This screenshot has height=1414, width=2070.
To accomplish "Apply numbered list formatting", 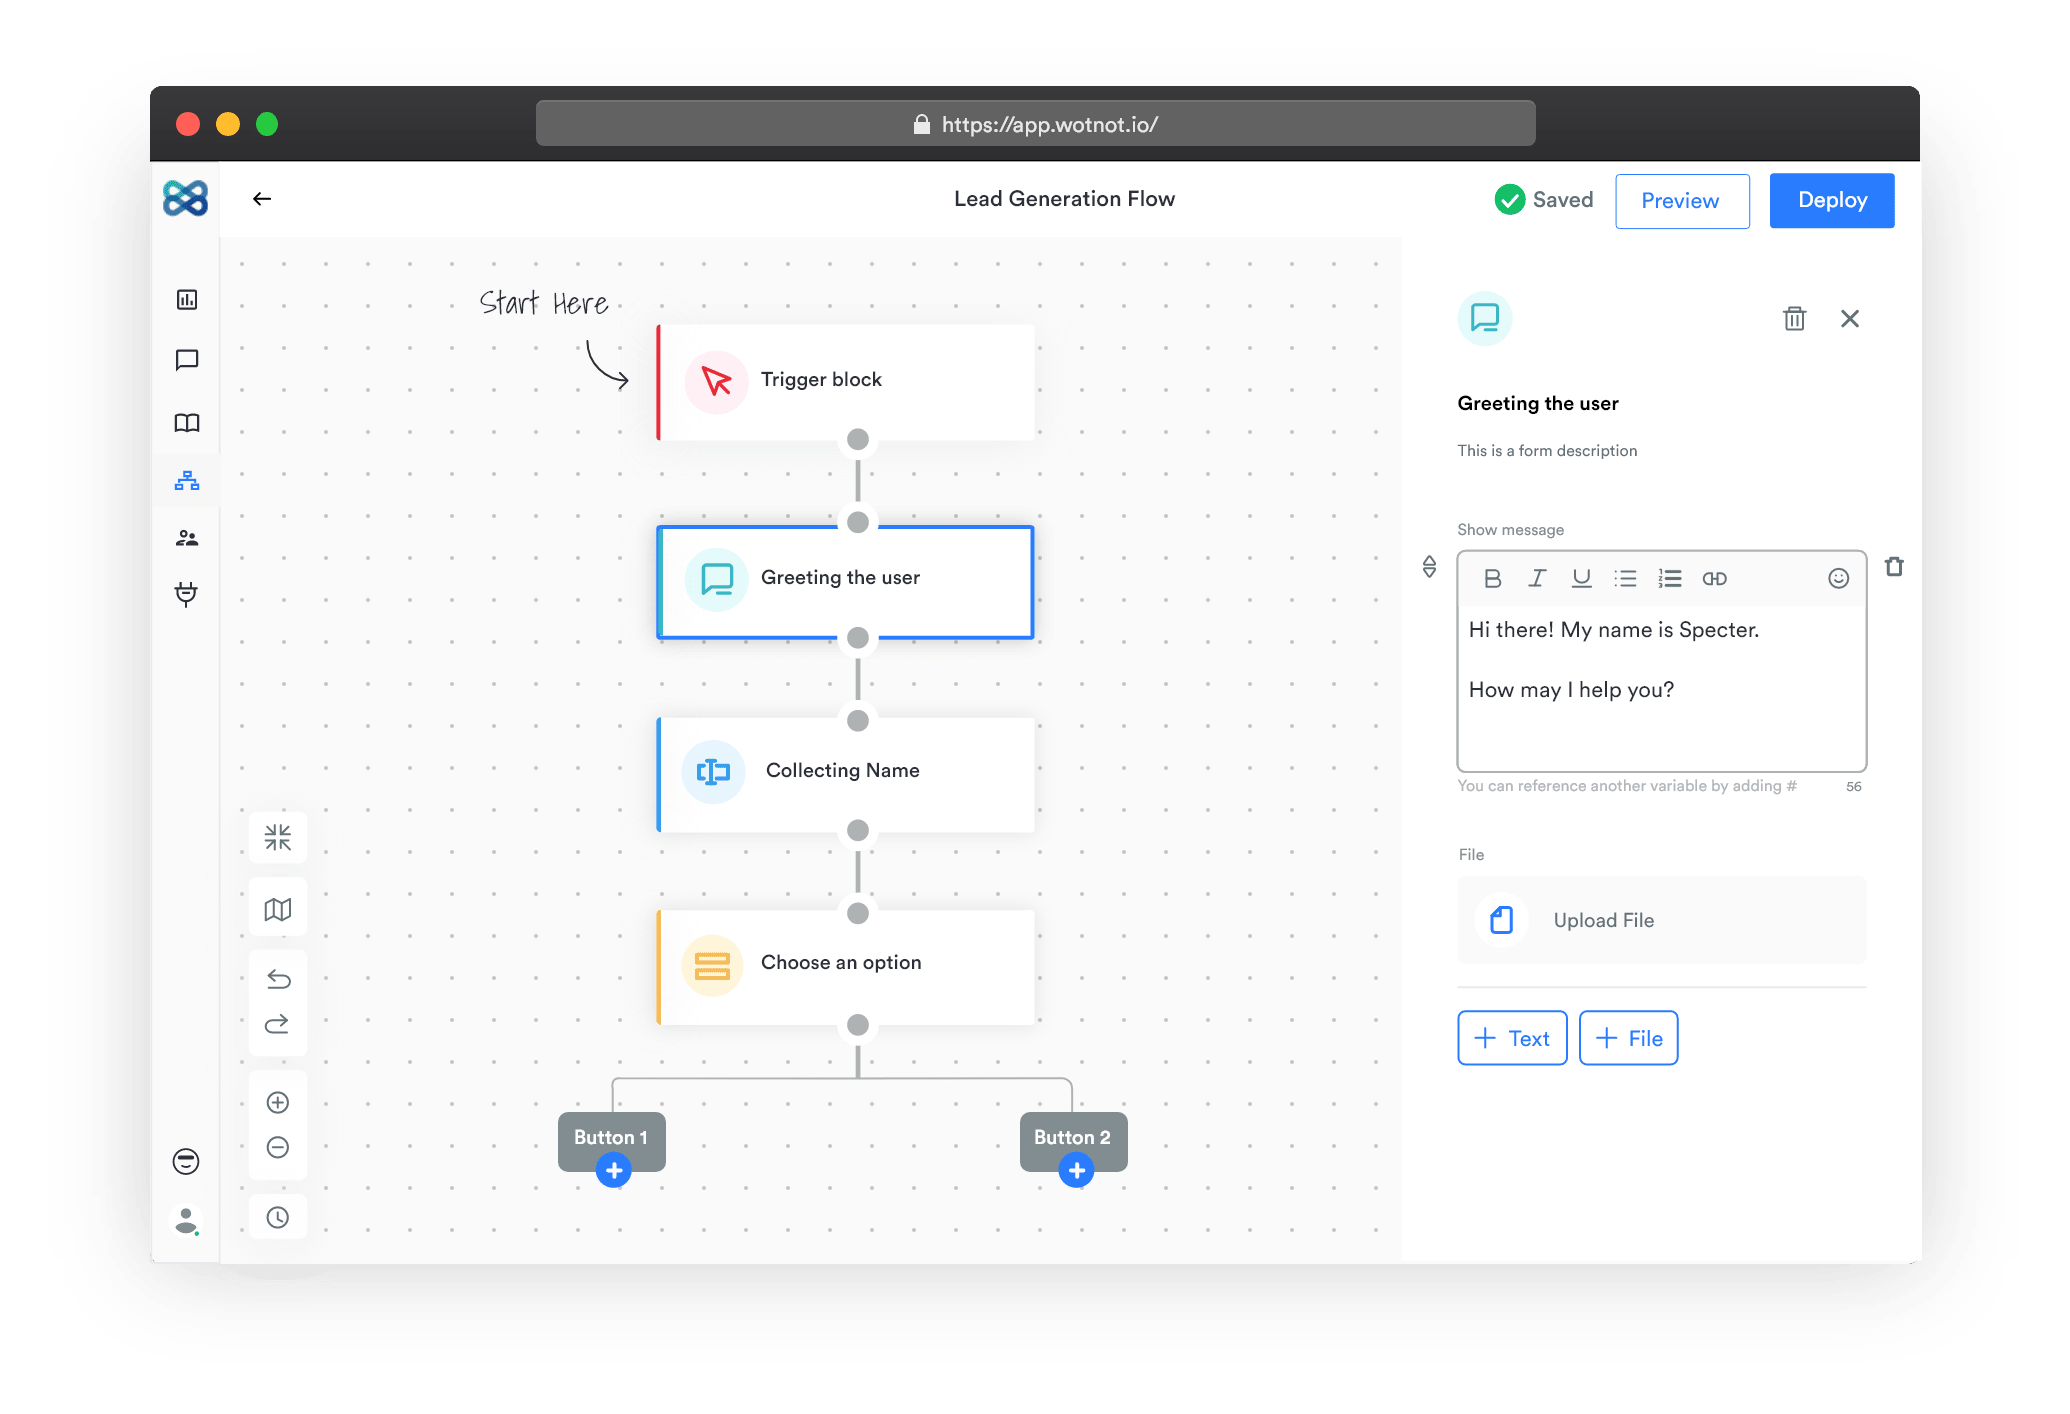I will (x=1670, y=578).
